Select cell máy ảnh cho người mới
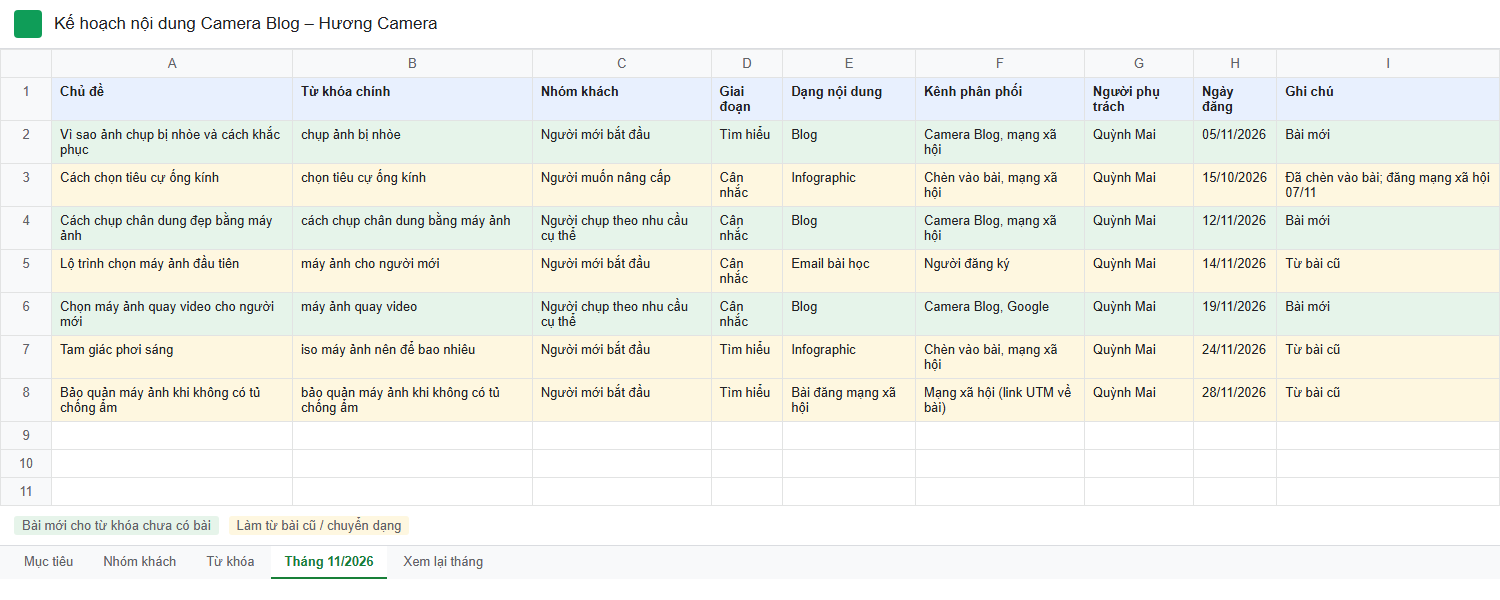Screen dimensions: 1500x600 click(413, 271)
